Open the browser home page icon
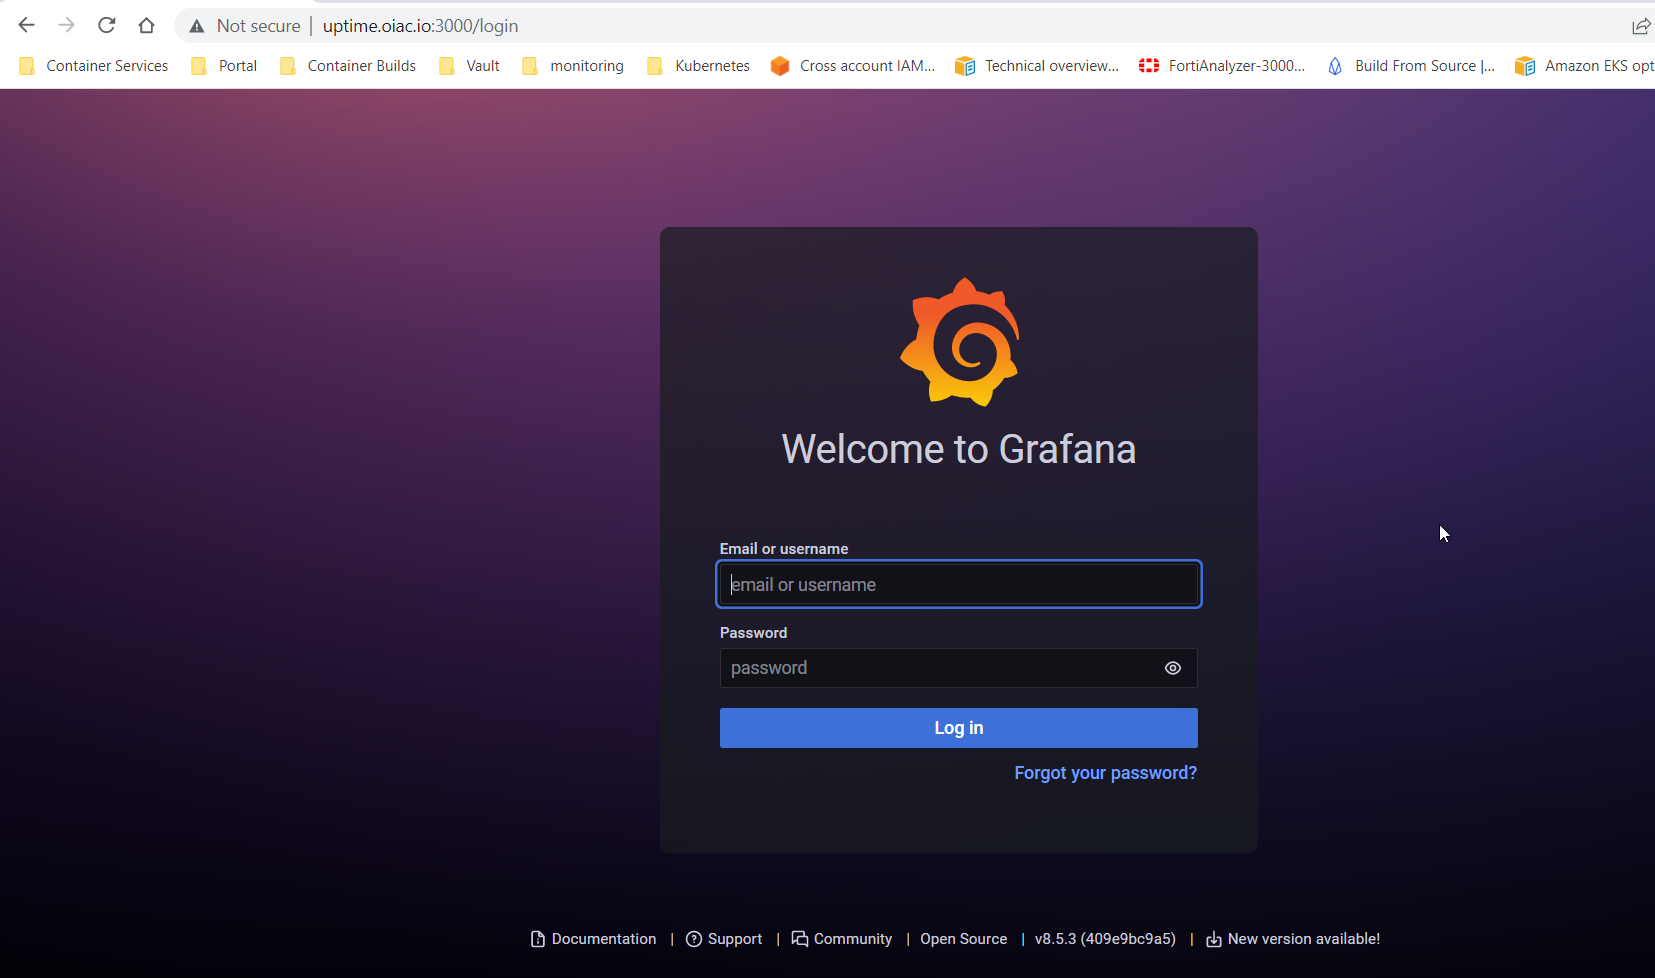This screenshot has height=978, width=1655. (147, 25)
